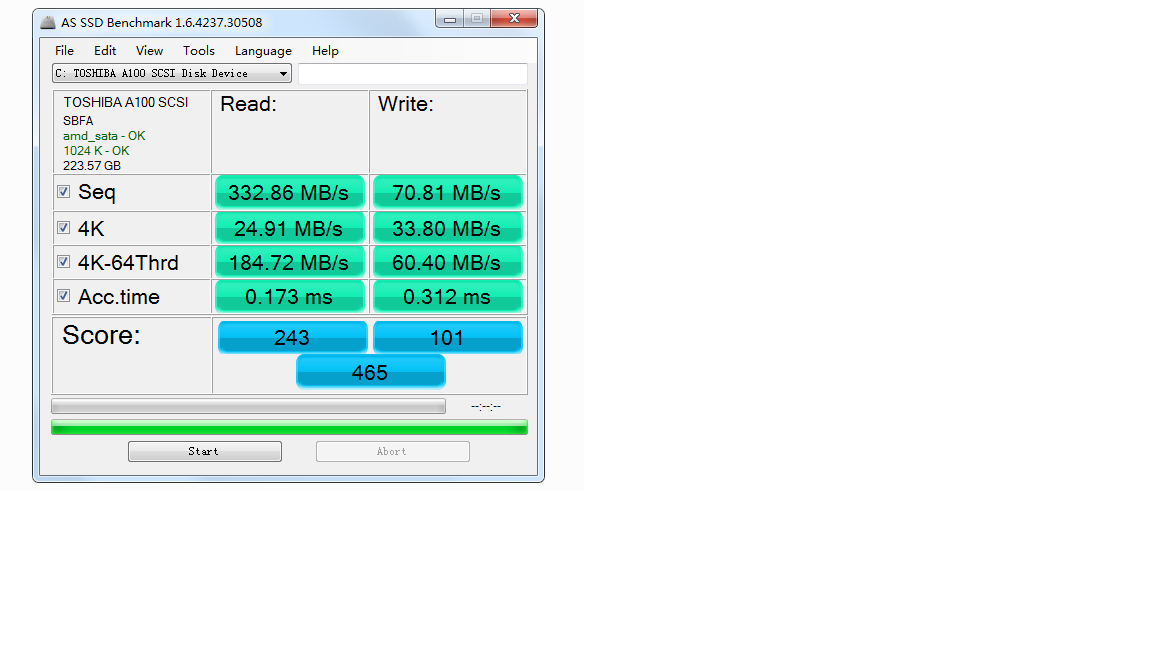Viewport: 1152px width, 648px height.
Task: Click the read access time 0.173 ms
Action: (289, 297)
